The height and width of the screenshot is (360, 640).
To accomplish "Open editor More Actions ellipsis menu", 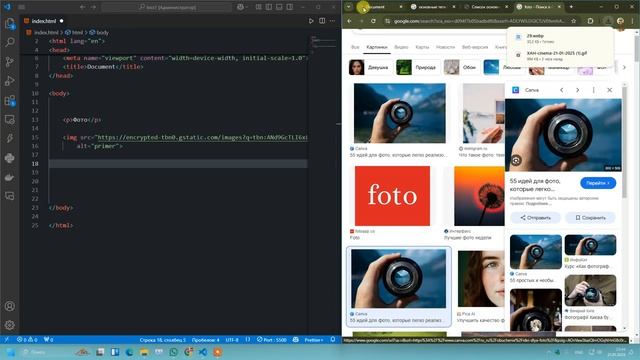I will 333,21.
